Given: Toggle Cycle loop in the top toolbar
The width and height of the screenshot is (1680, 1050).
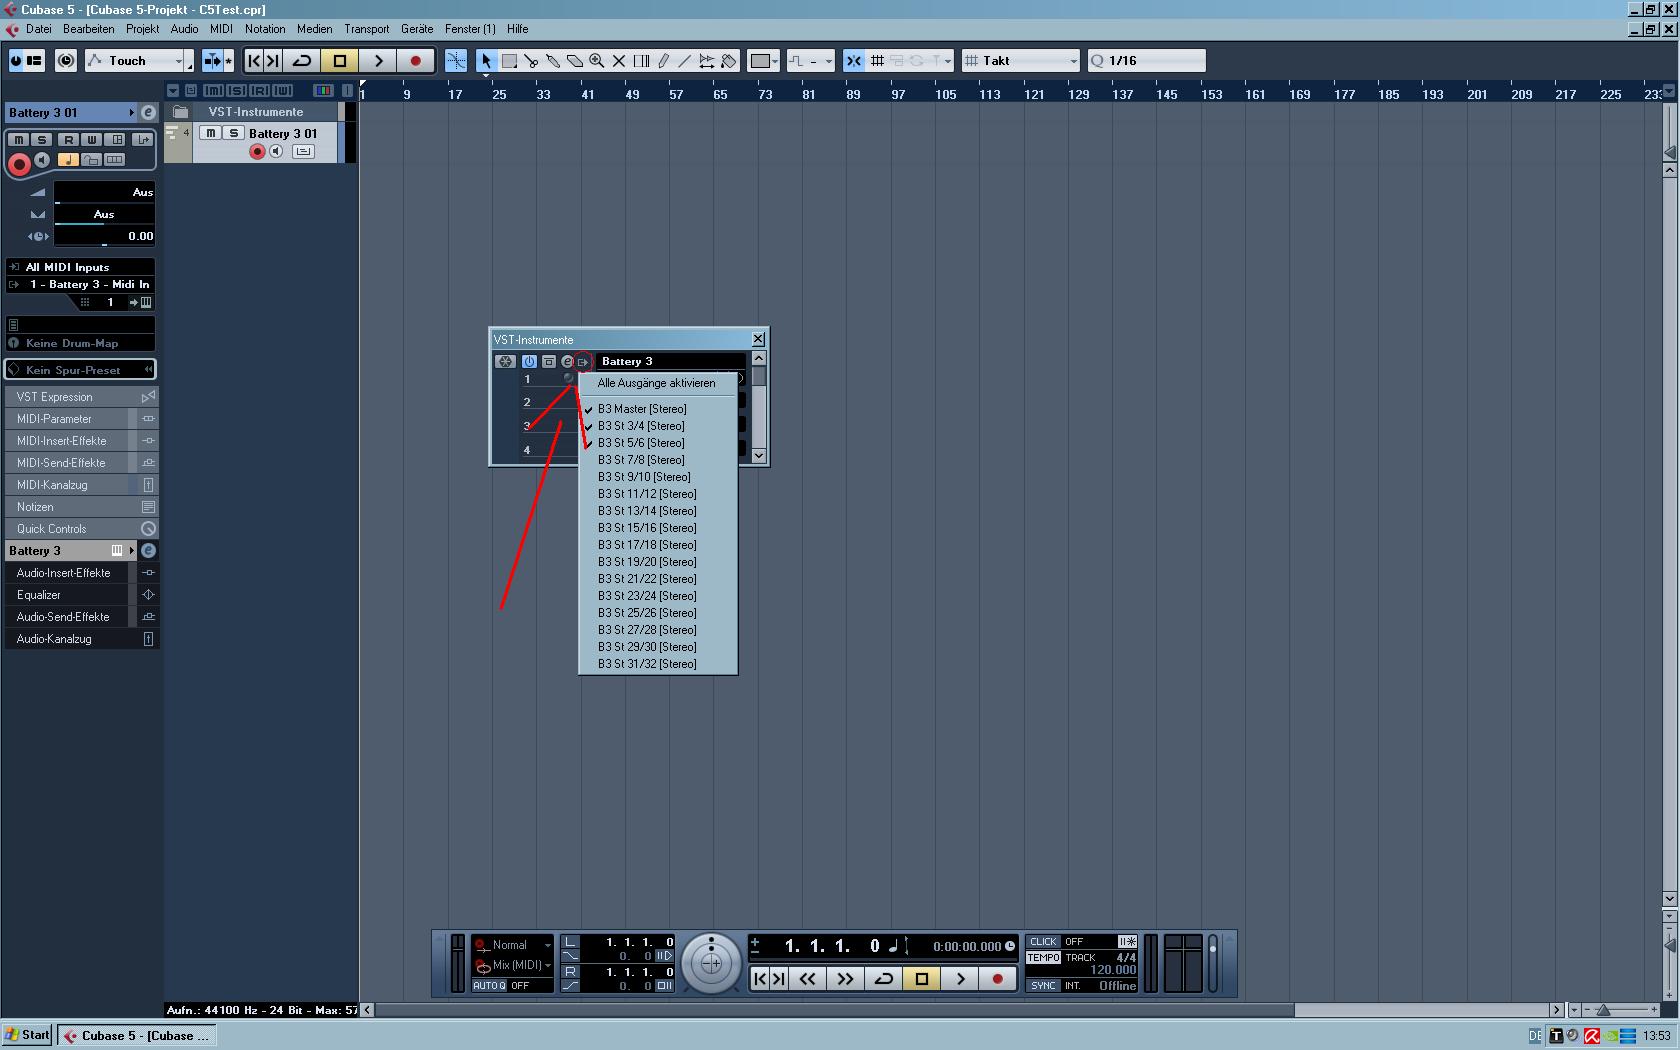Looking at the screenshot, I should (302, 61).
